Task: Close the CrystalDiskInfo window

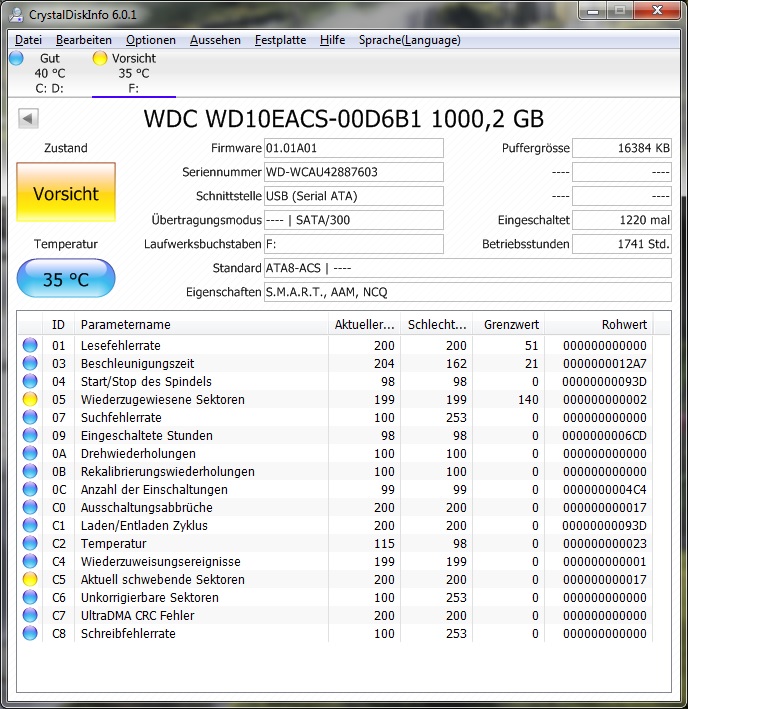Action: pos(657,11)
